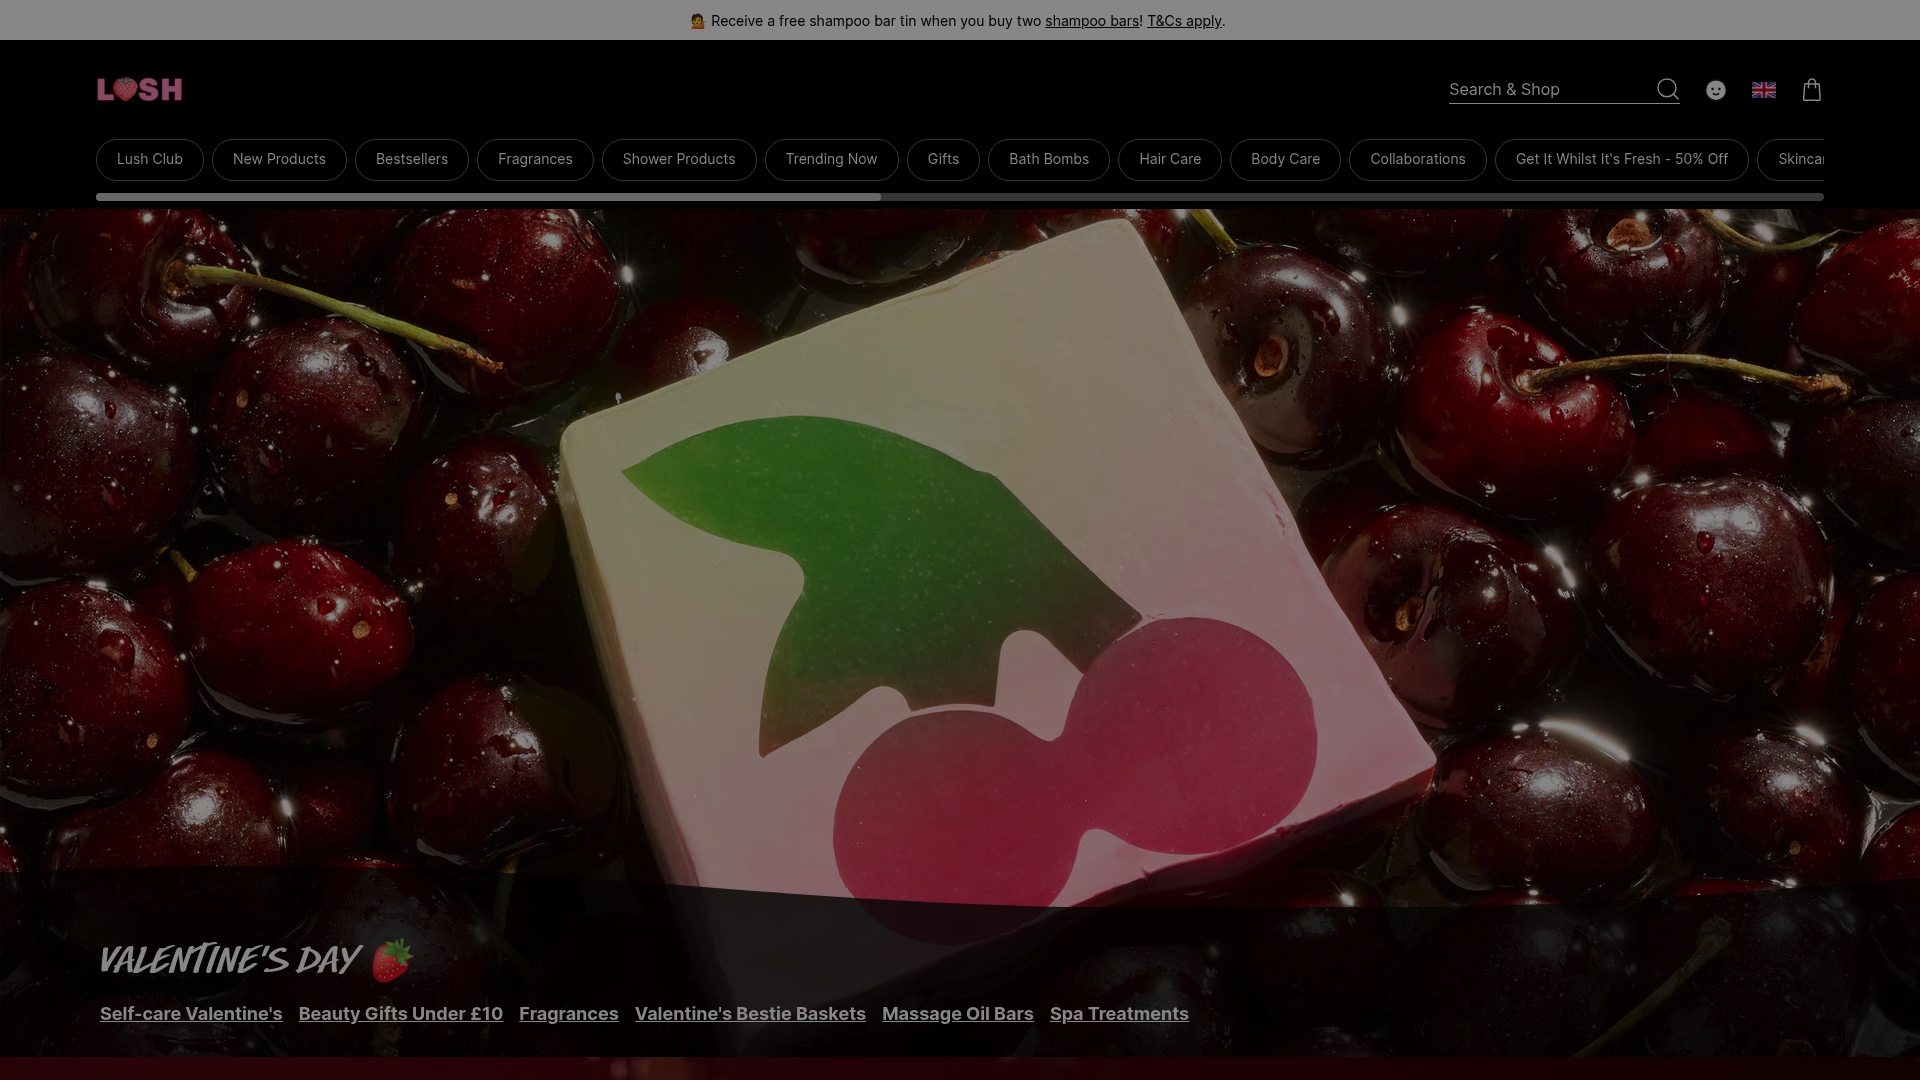Screen dimensions: 1920x1080
Task: Open the Valentine's Bestie Baskets link
Action: coord(750,1014)
